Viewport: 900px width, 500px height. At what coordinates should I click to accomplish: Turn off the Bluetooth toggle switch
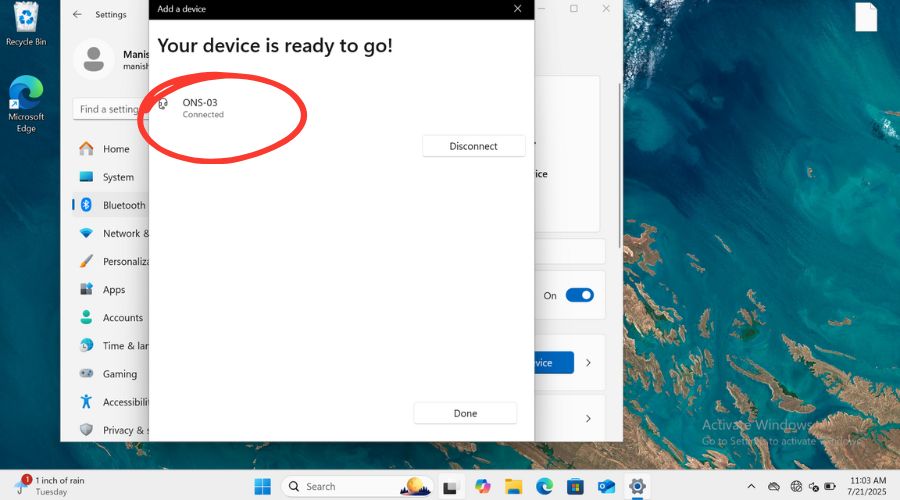(x=579, y=295)
